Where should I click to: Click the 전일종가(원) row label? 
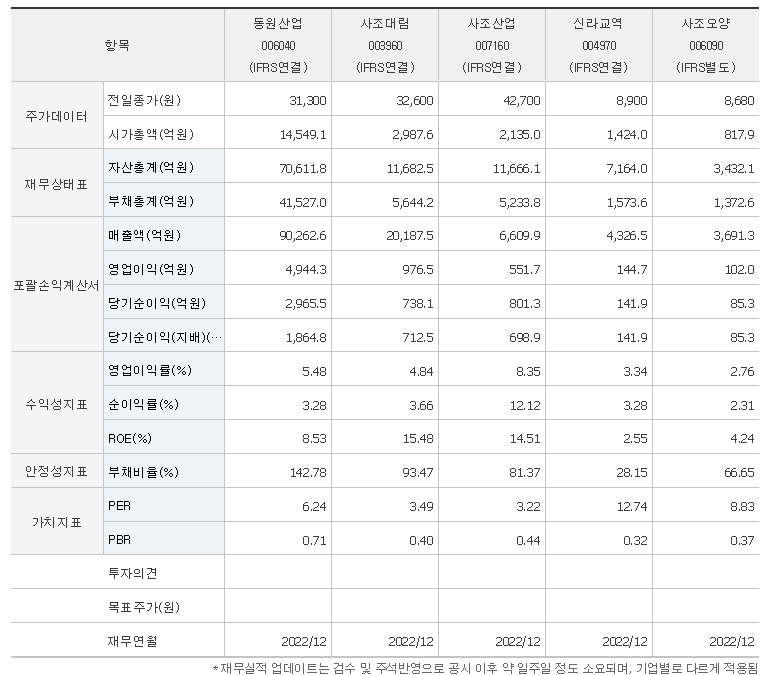point(144,100)
